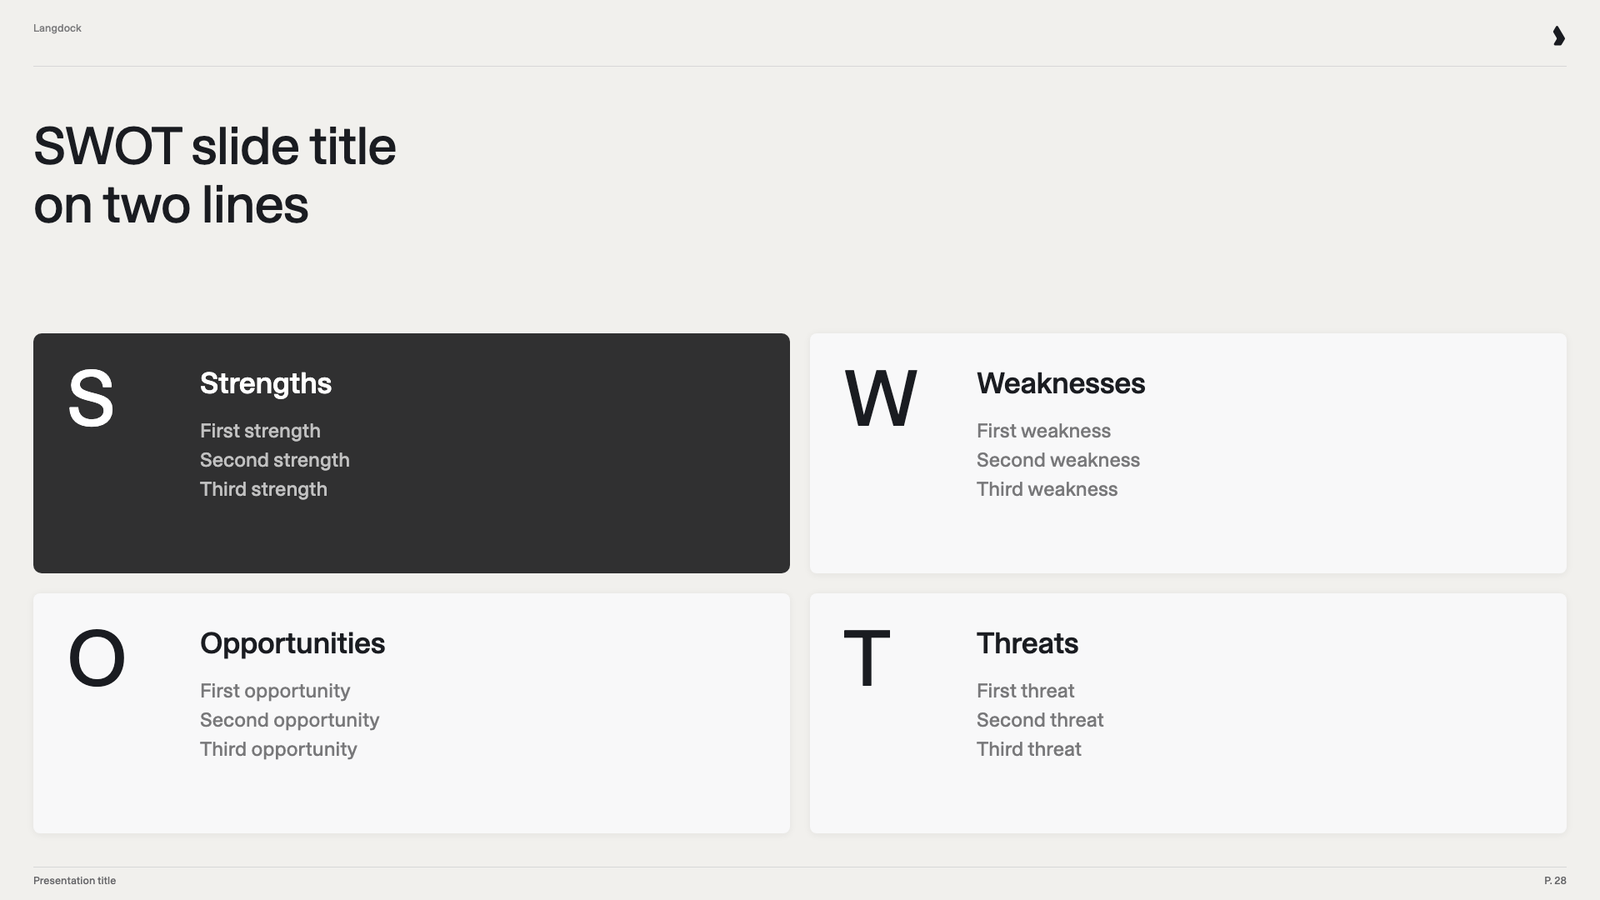
Task: Click the "Third weakness" line
Action: pos(1047,489)
